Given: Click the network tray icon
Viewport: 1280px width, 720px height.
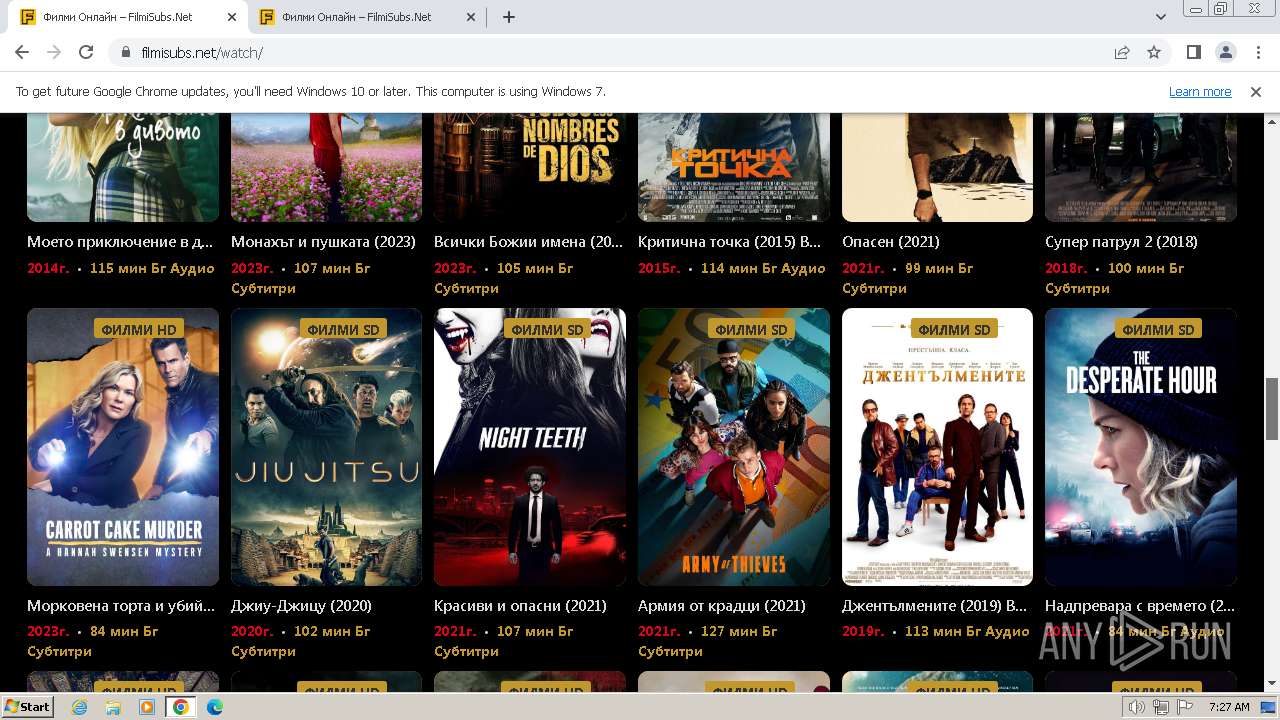Looking at the screenshot, I should coord(1160,707).
